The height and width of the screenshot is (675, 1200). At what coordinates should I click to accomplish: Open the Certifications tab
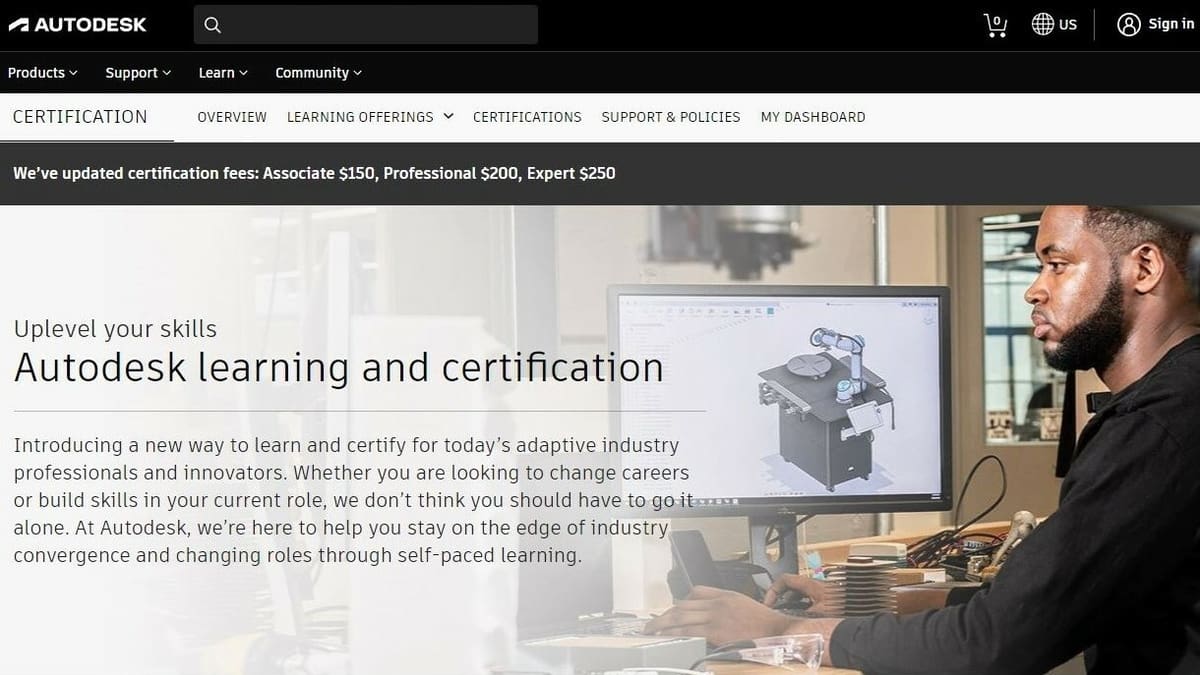[x=527, y=117]
